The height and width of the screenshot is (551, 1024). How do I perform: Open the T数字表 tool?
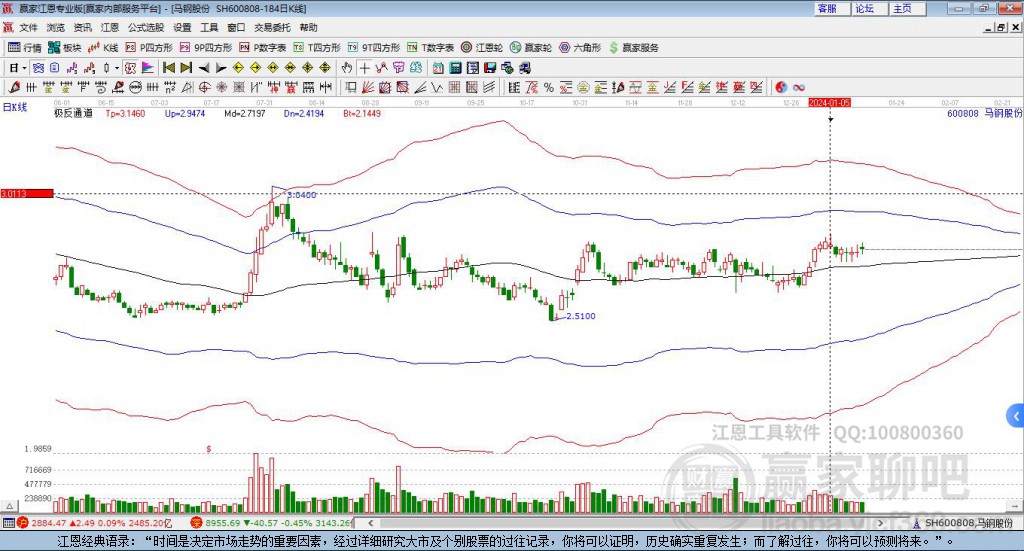tap(430, 48)
